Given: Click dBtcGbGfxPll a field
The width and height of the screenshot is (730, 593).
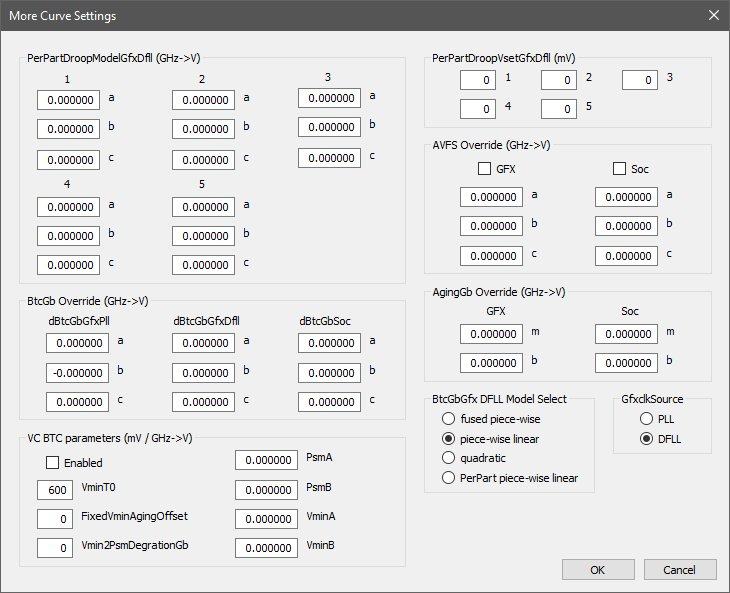Looking at the screenshot, I should 77,343.
